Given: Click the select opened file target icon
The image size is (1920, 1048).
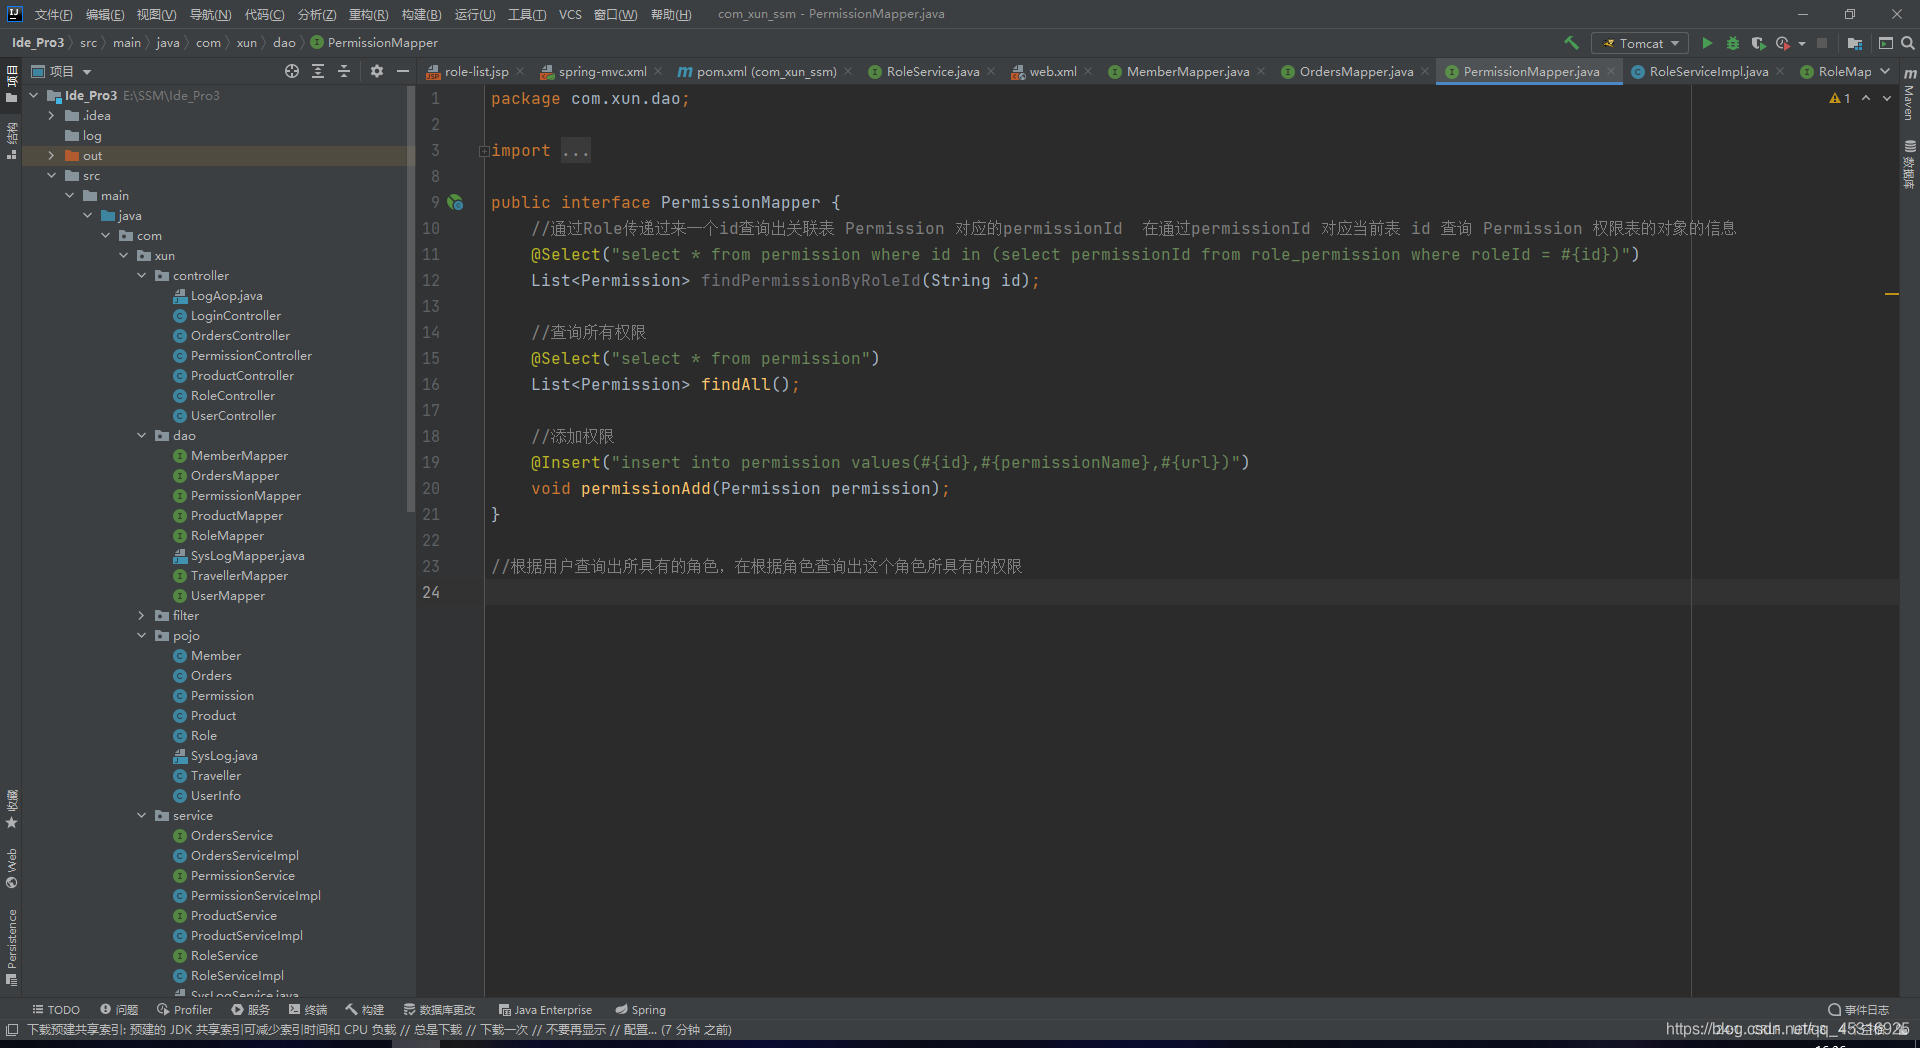Looking at the screenshot, I should pyautogui.click(x=292, y=71).
